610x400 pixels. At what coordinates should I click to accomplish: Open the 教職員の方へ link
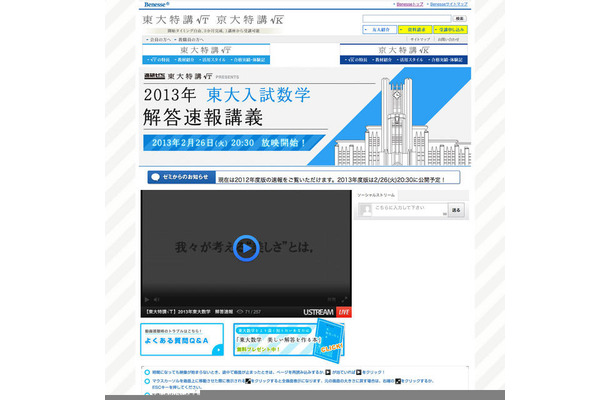[x=189, y=40]
